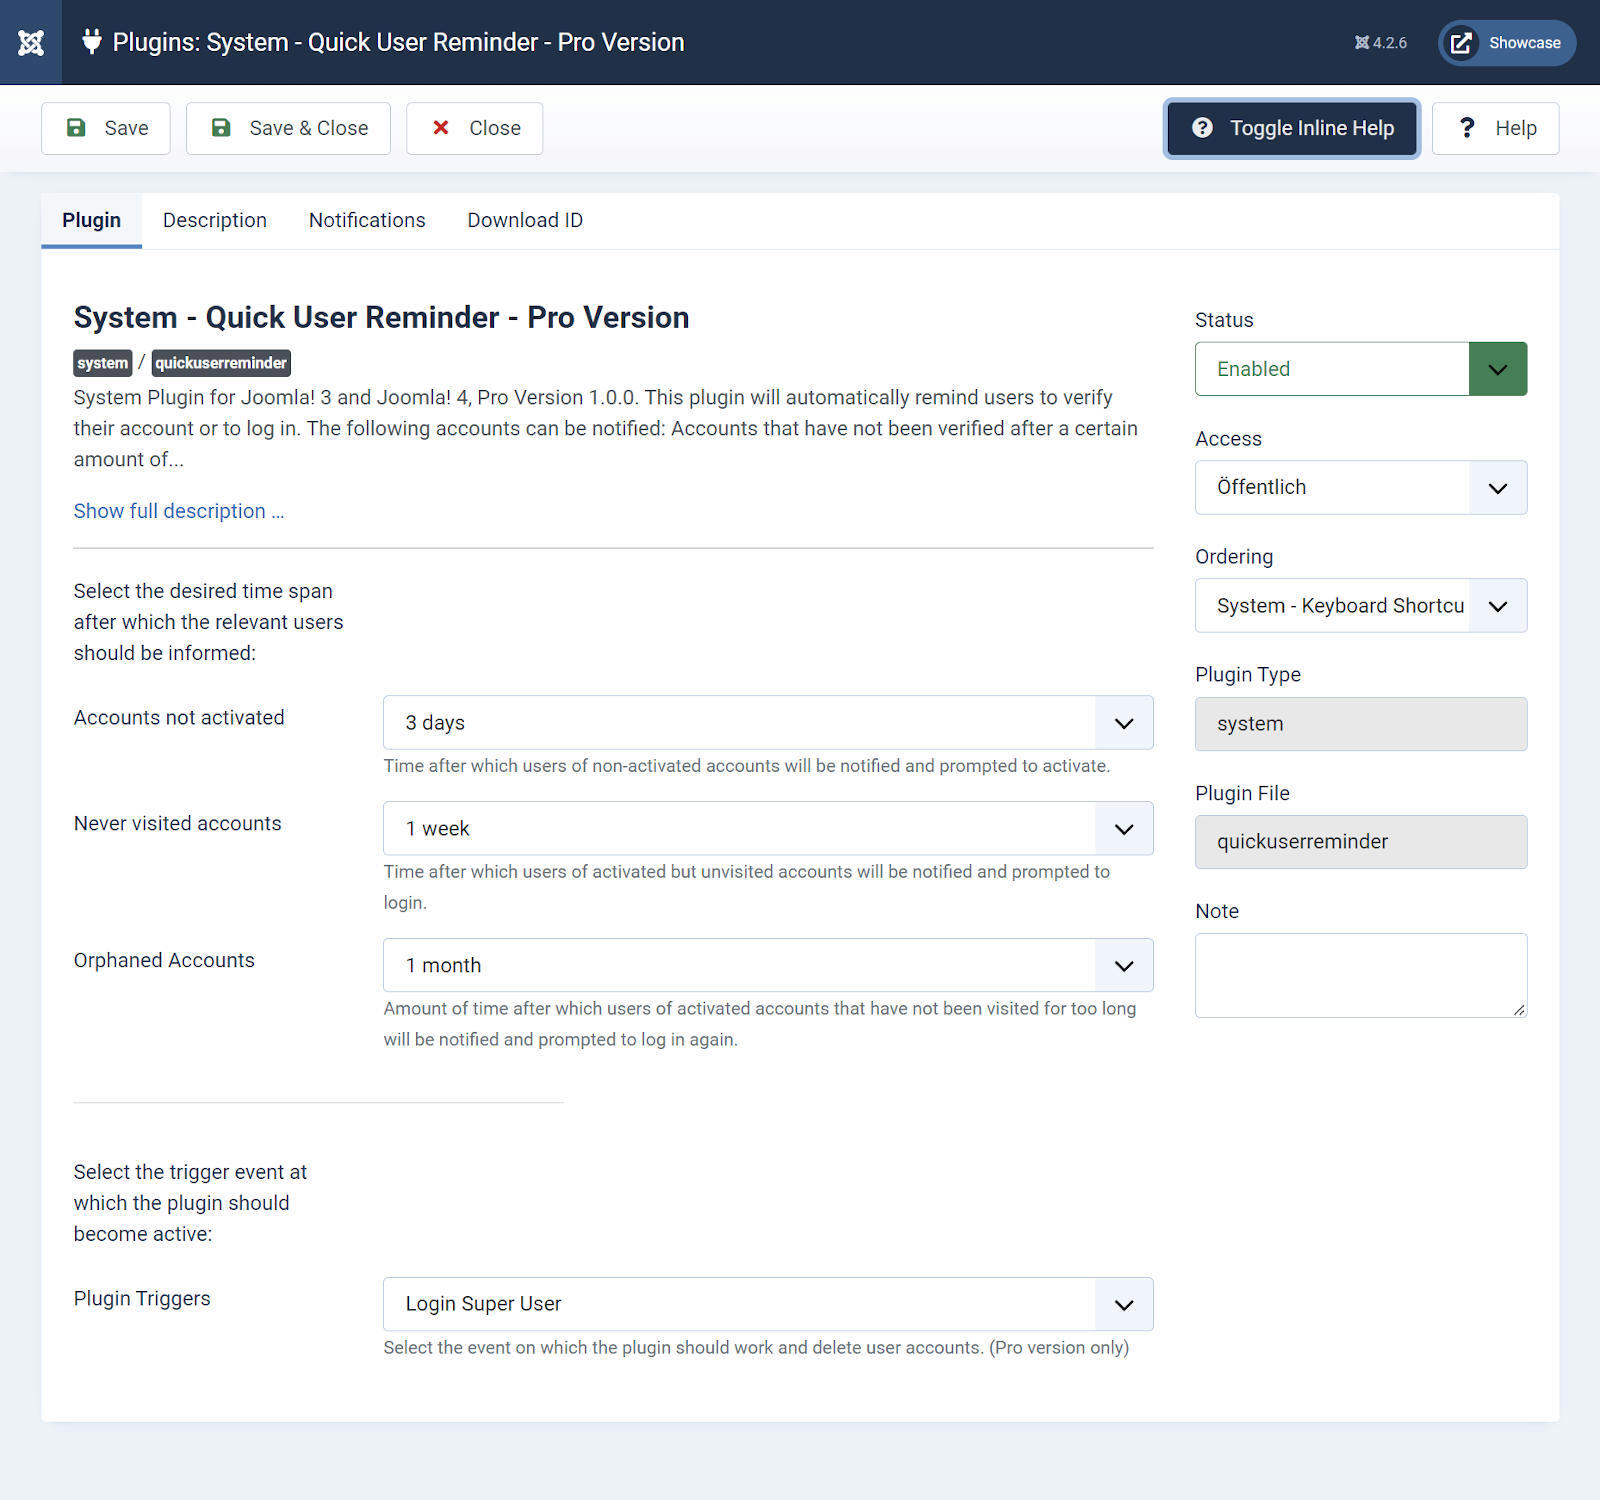Click the external-link icon on the Showcase button
The image size is (1600, 1500).
pyautogui.click(x=1461, y=43)
